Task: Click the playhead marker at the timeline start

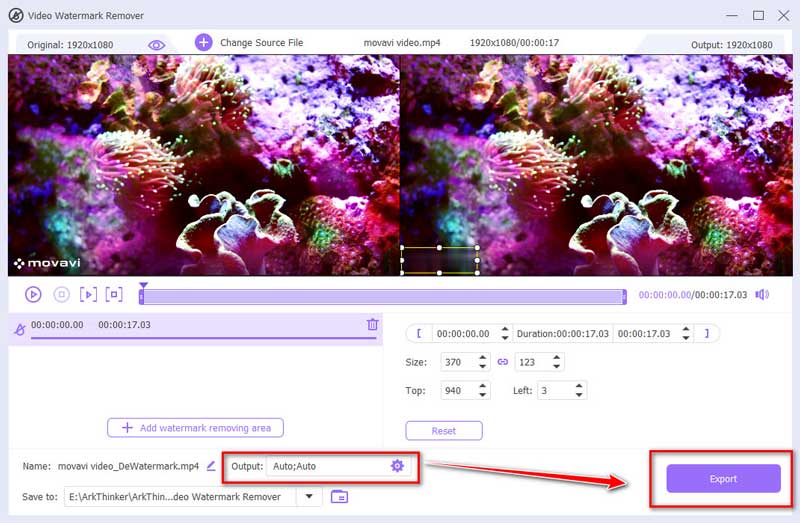Action: (x=143, y=286)
